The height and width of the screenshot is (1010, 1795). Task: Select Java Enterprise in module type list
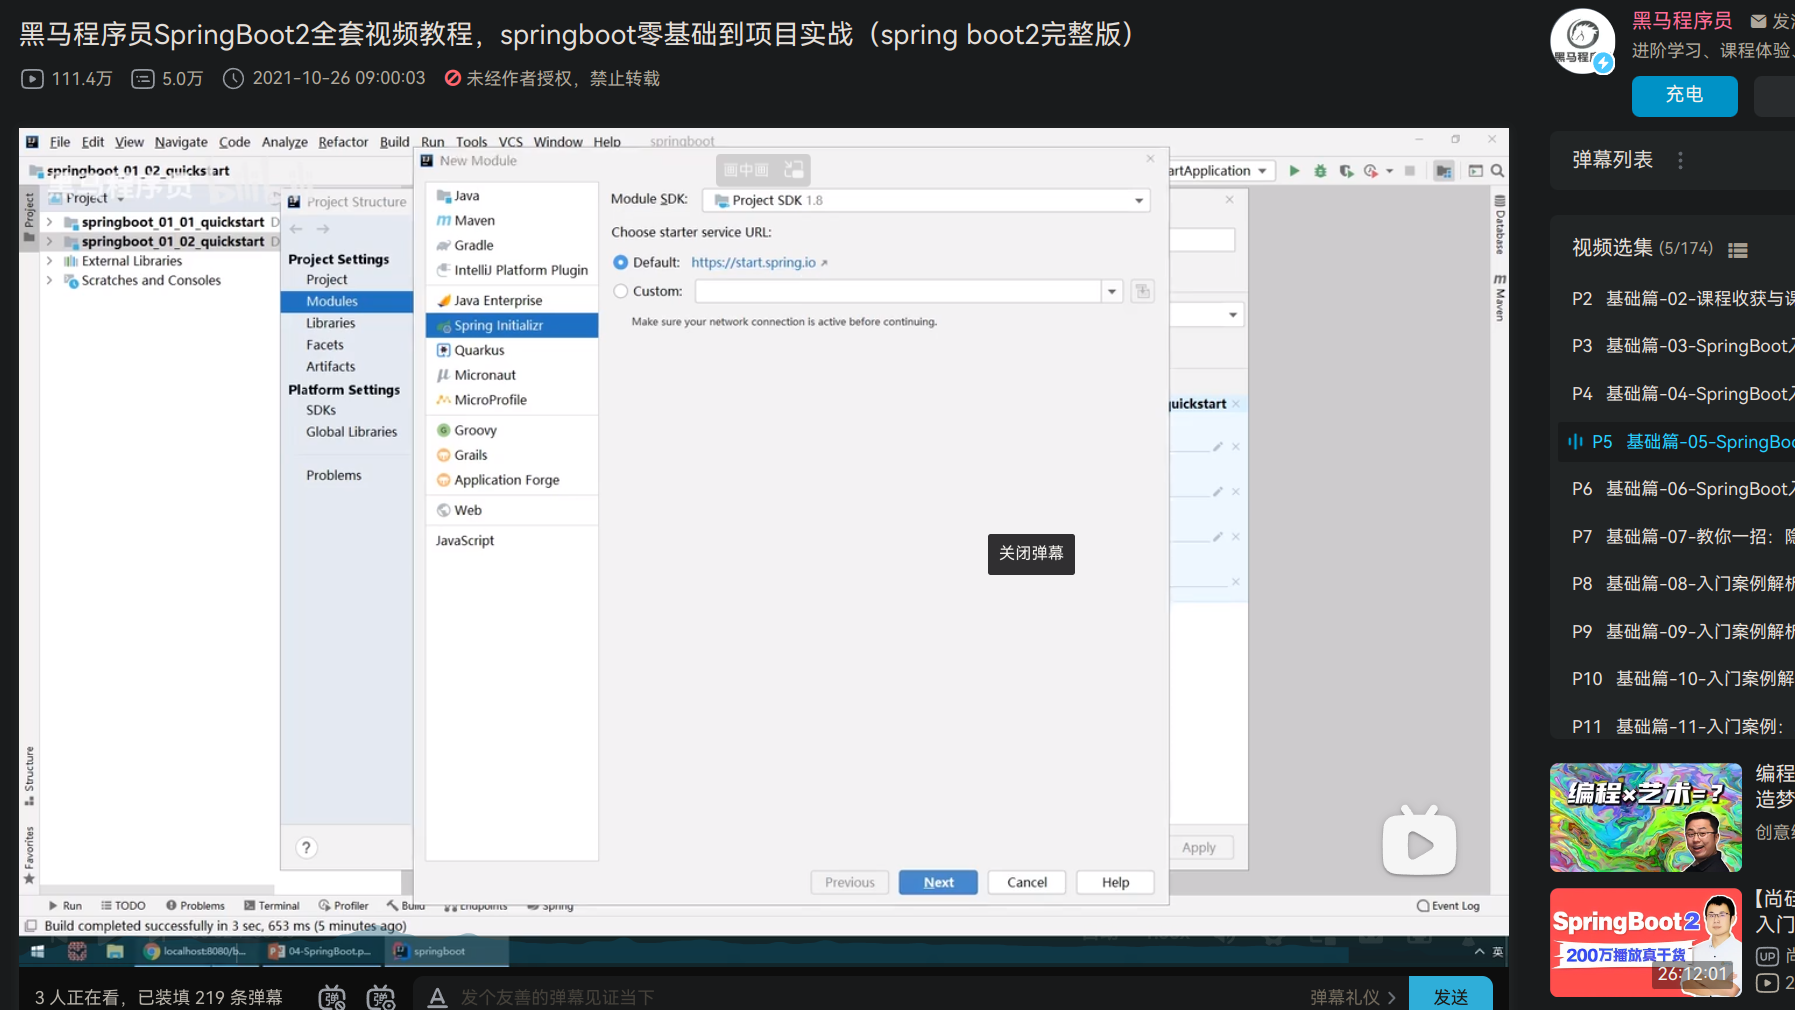(512, 300)
